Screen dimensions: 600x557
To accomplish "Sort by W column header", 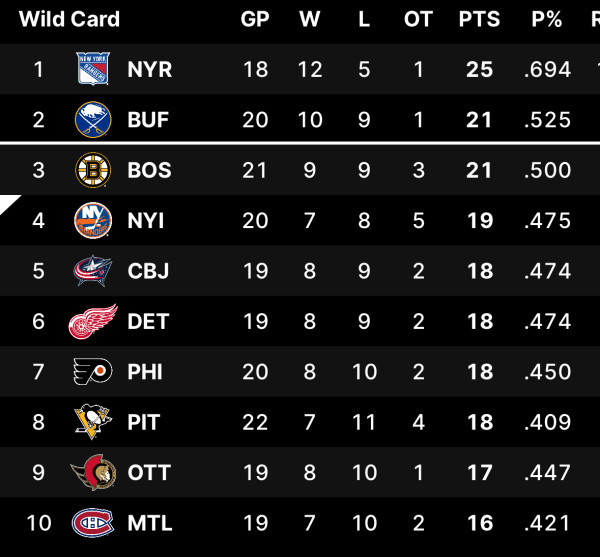I will [x=309, y=19].
